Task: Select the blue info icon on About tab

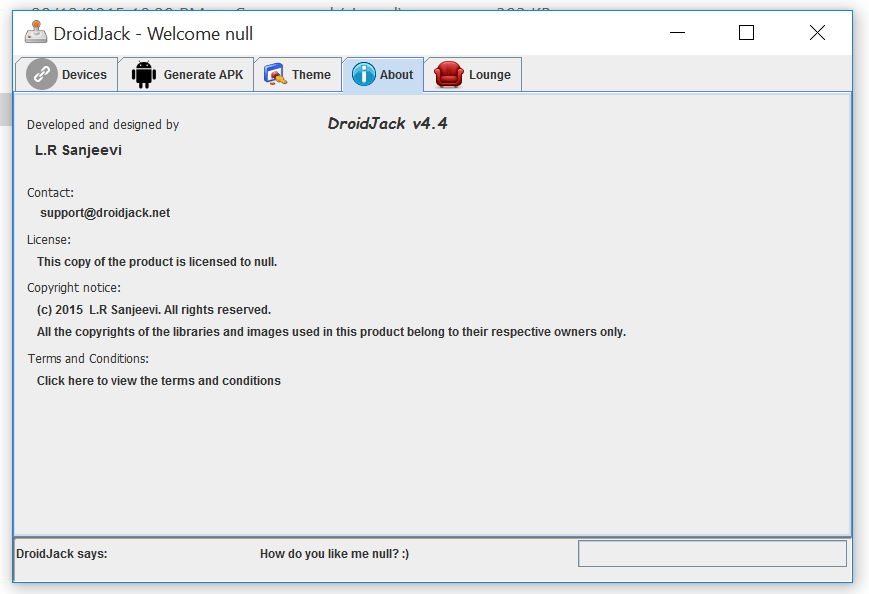Action: pos(362,74)
